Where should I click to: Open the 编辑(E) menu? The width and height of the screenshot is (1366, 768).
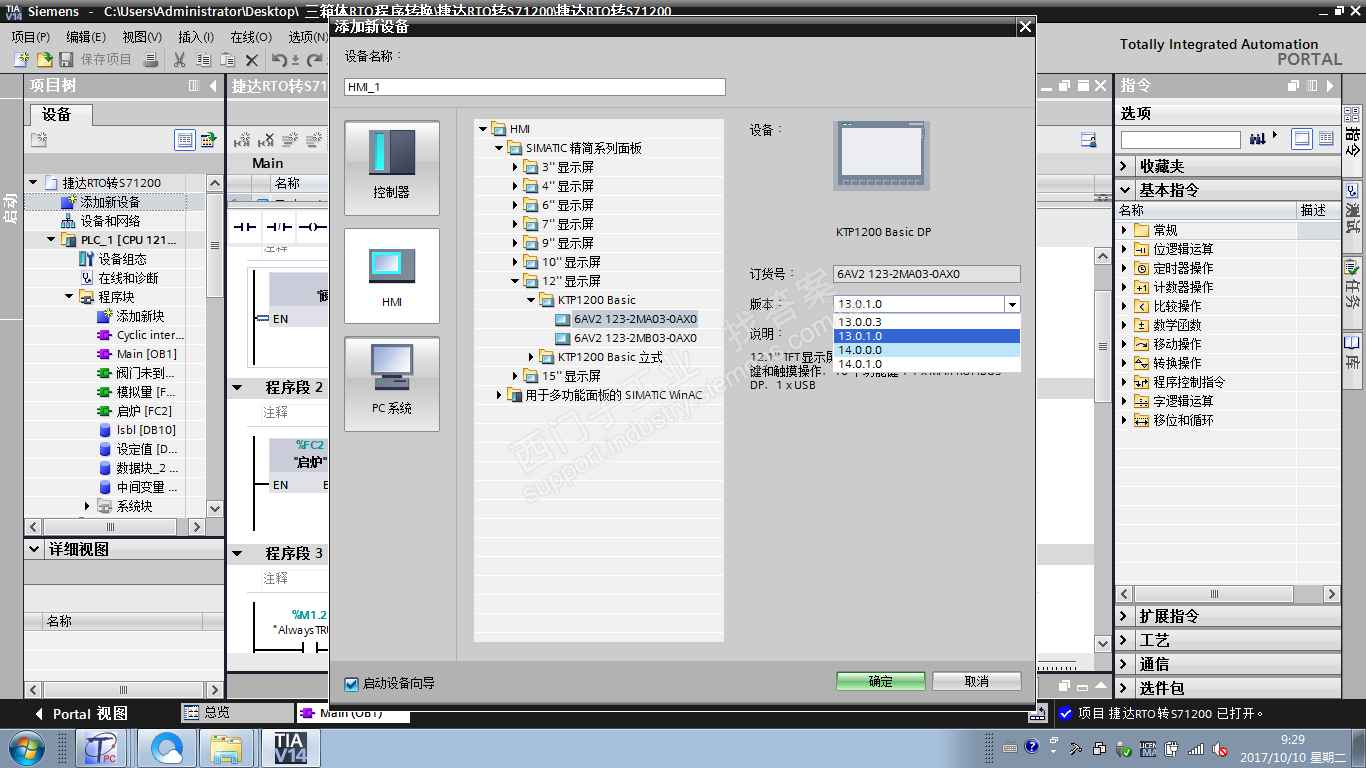tap(86, 37)
